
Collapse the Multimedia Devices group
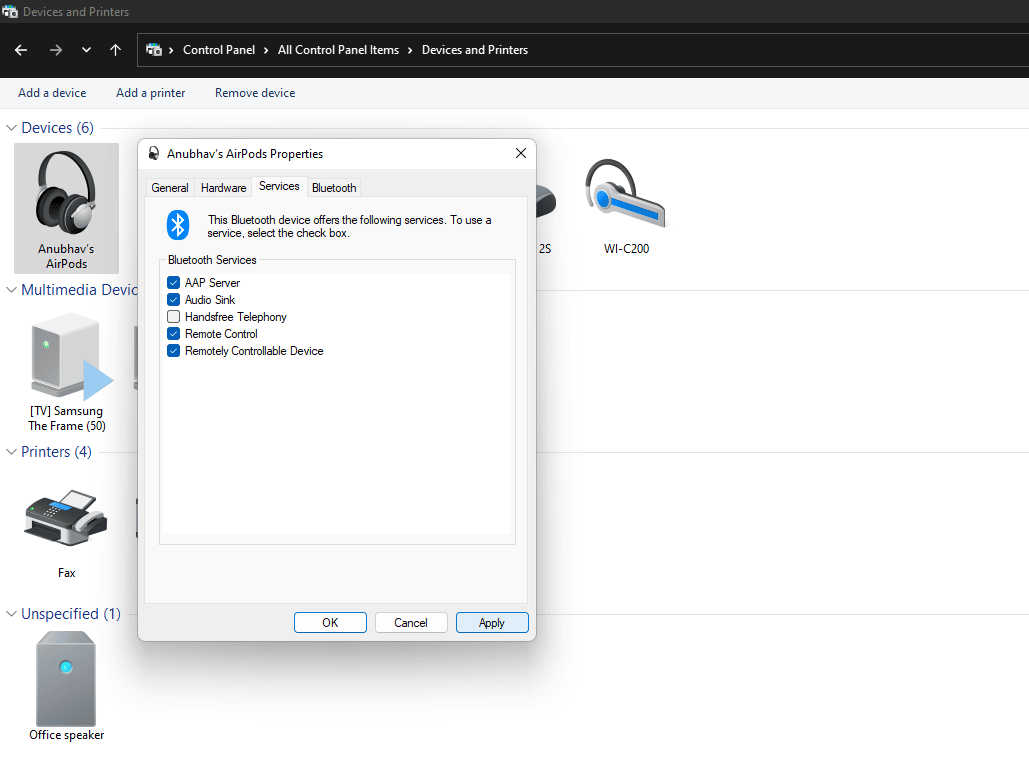11,290
